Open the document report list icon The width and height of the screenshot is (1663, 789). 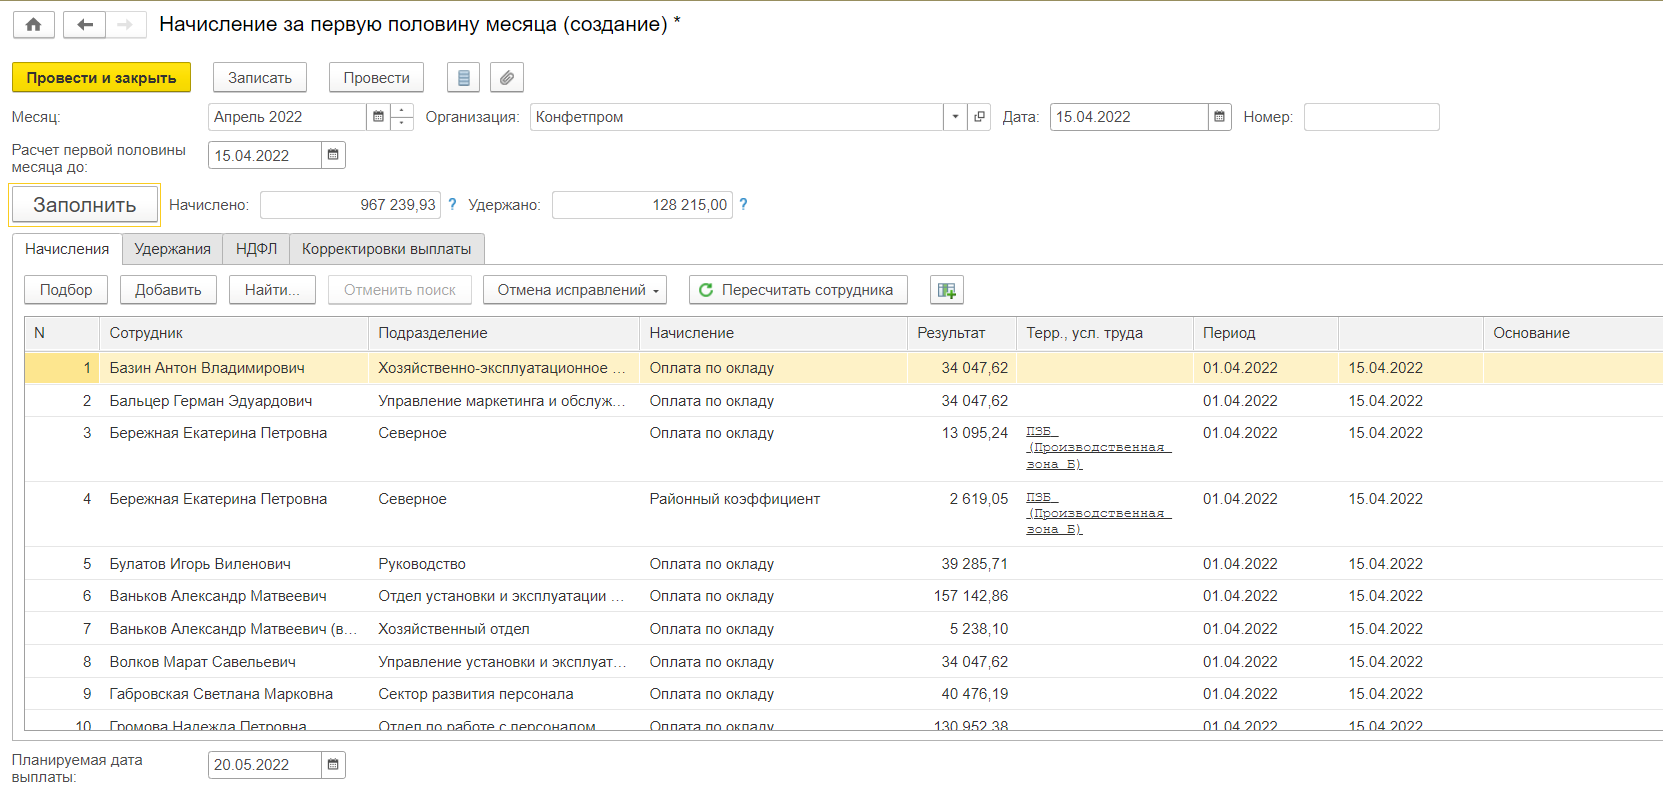463,78
